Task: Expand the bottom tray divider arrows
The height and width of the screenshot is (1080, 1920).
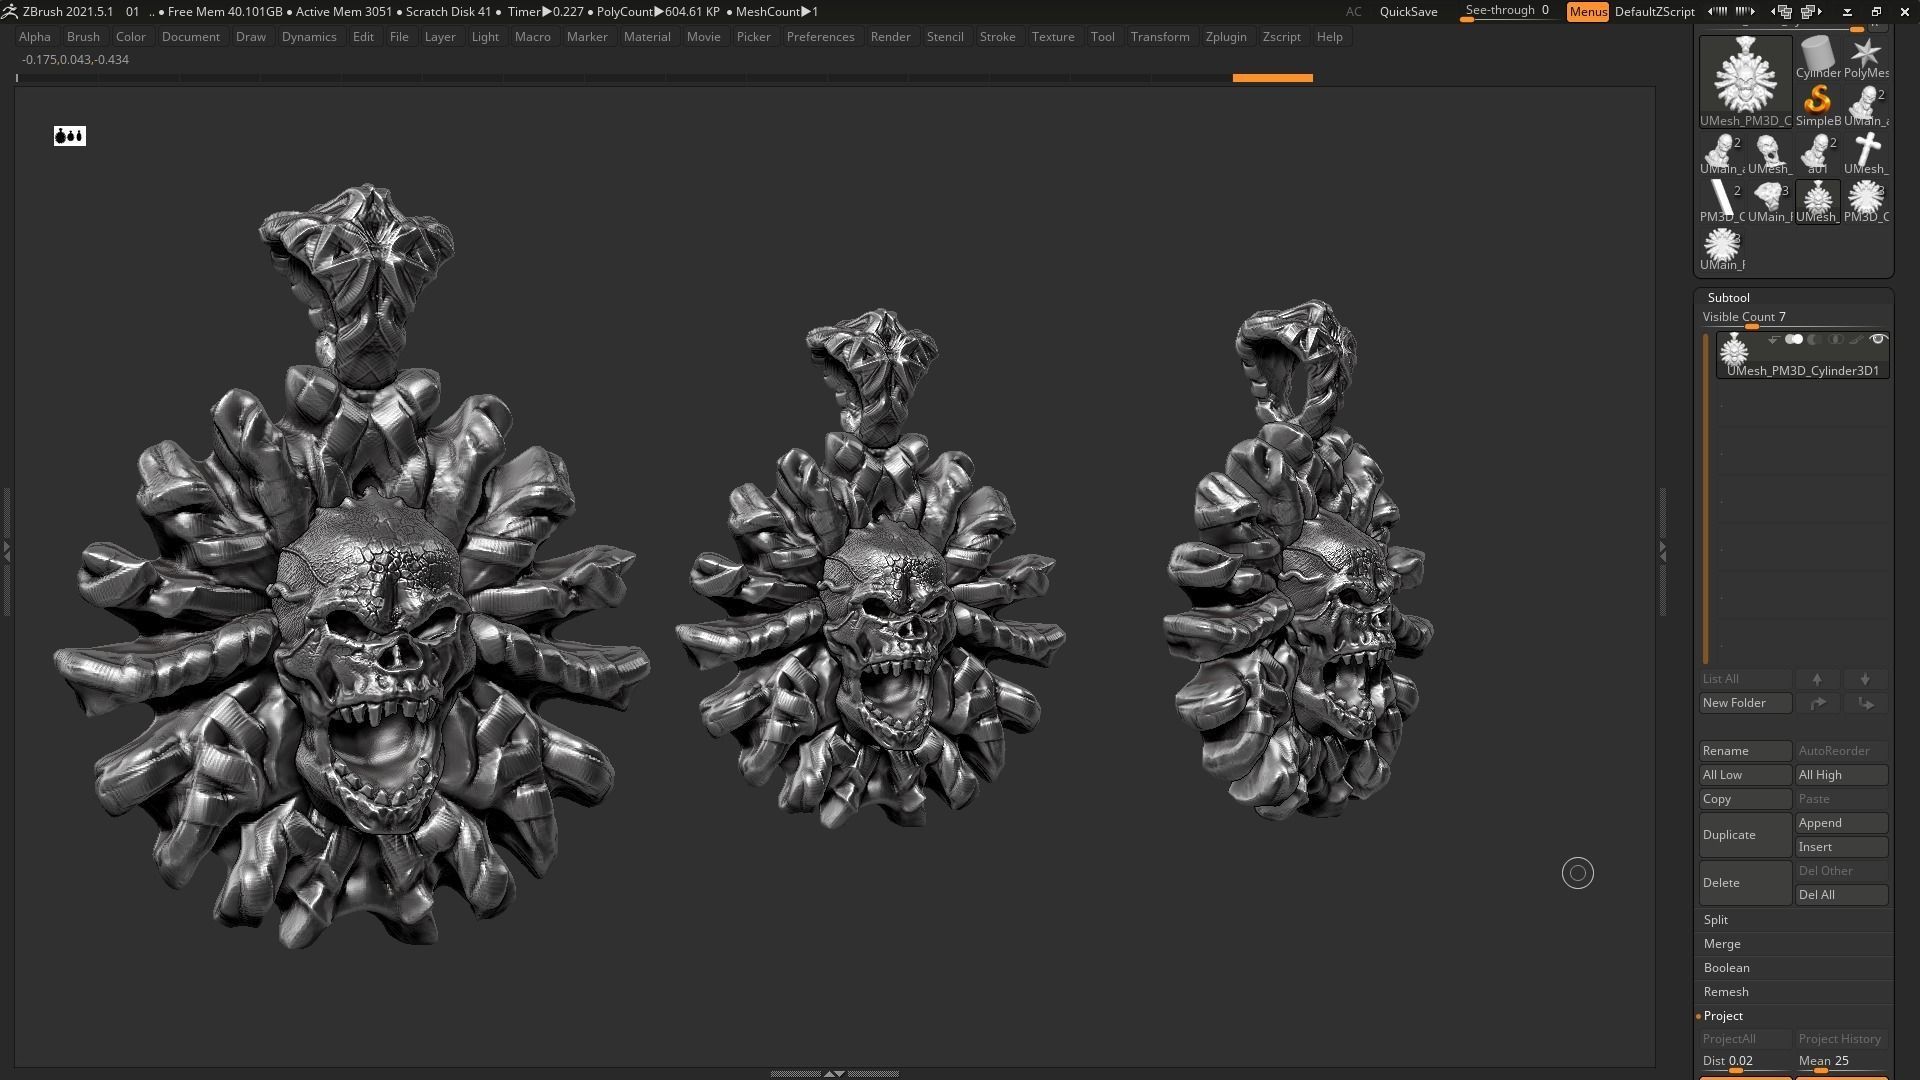Action: 834,1074
